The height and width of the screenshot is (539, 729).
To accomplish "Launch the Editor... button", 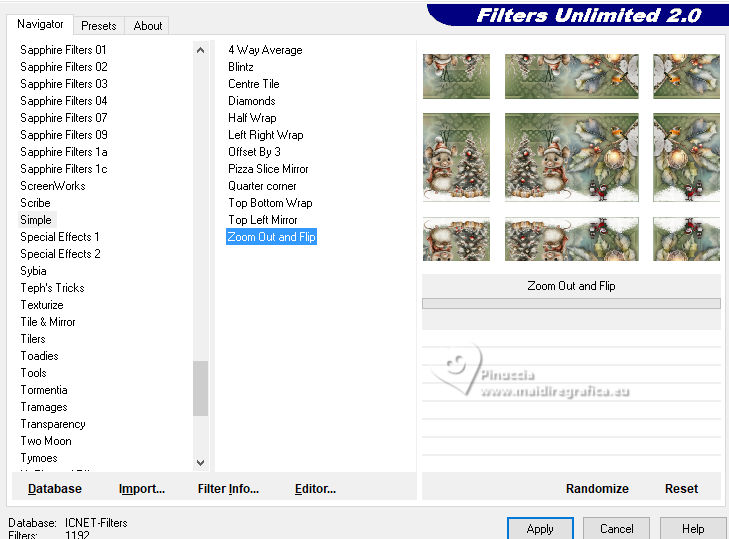I will pyautogui.click(x=315, y=489).
